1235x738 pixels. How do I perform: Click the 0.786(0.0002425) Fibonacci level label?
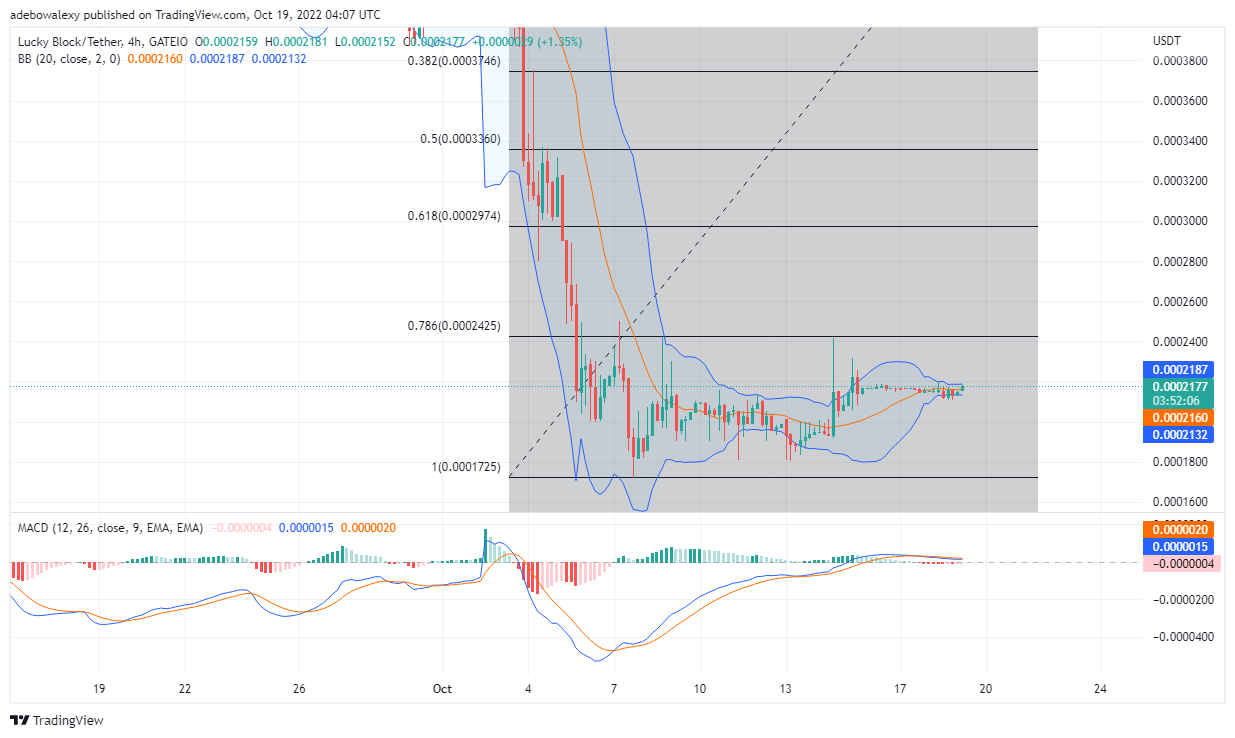[x=454, y=326]
